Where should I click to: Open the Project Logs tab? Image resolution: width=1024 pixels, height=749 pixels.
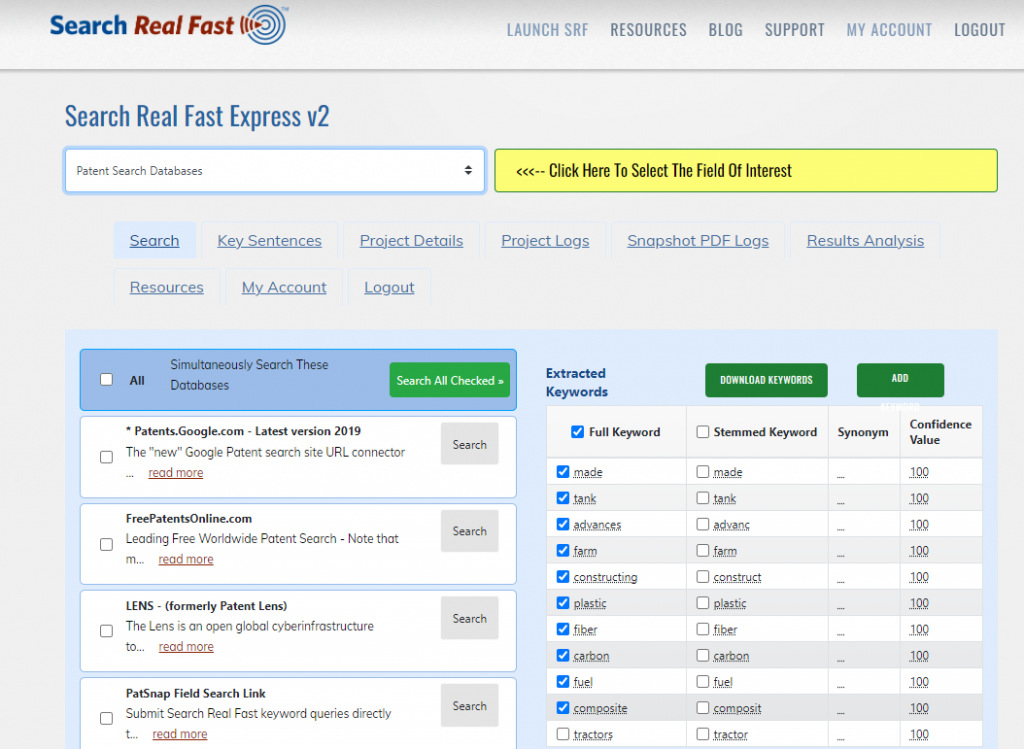click(x=545, y=240)
